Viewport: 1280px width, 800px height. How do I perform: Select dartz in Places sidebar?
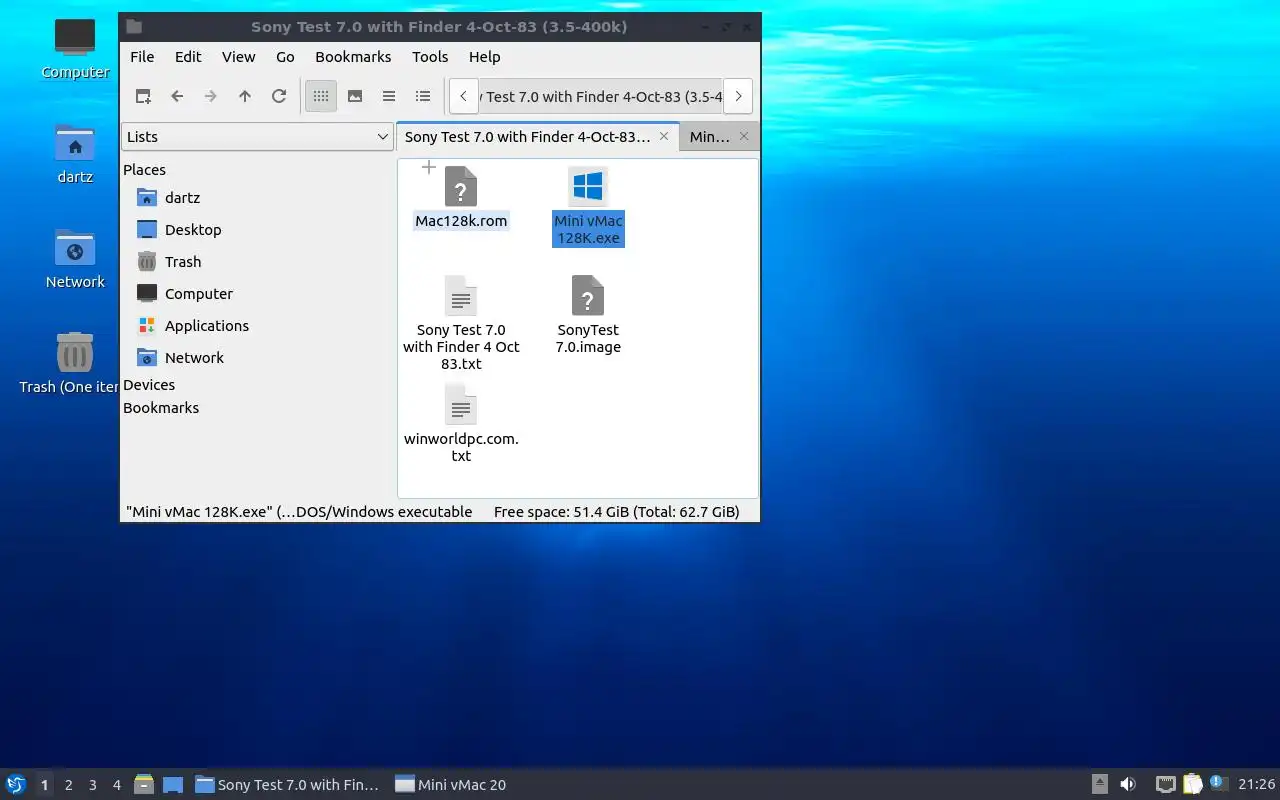182,198
